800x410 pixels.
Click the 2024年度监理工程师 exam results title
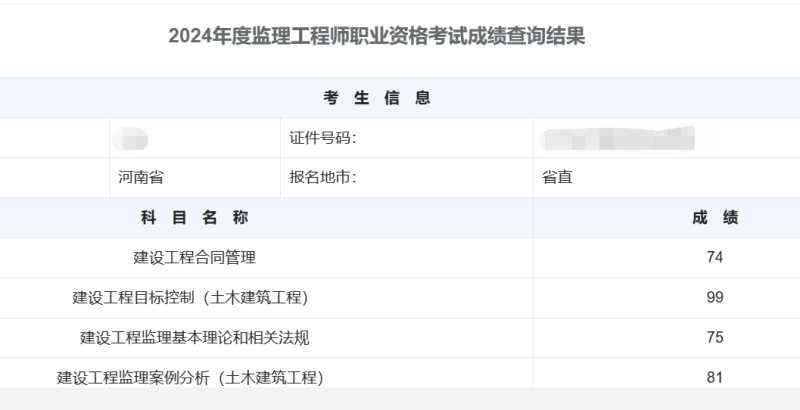pyautogui.click(x=377, y=37)
